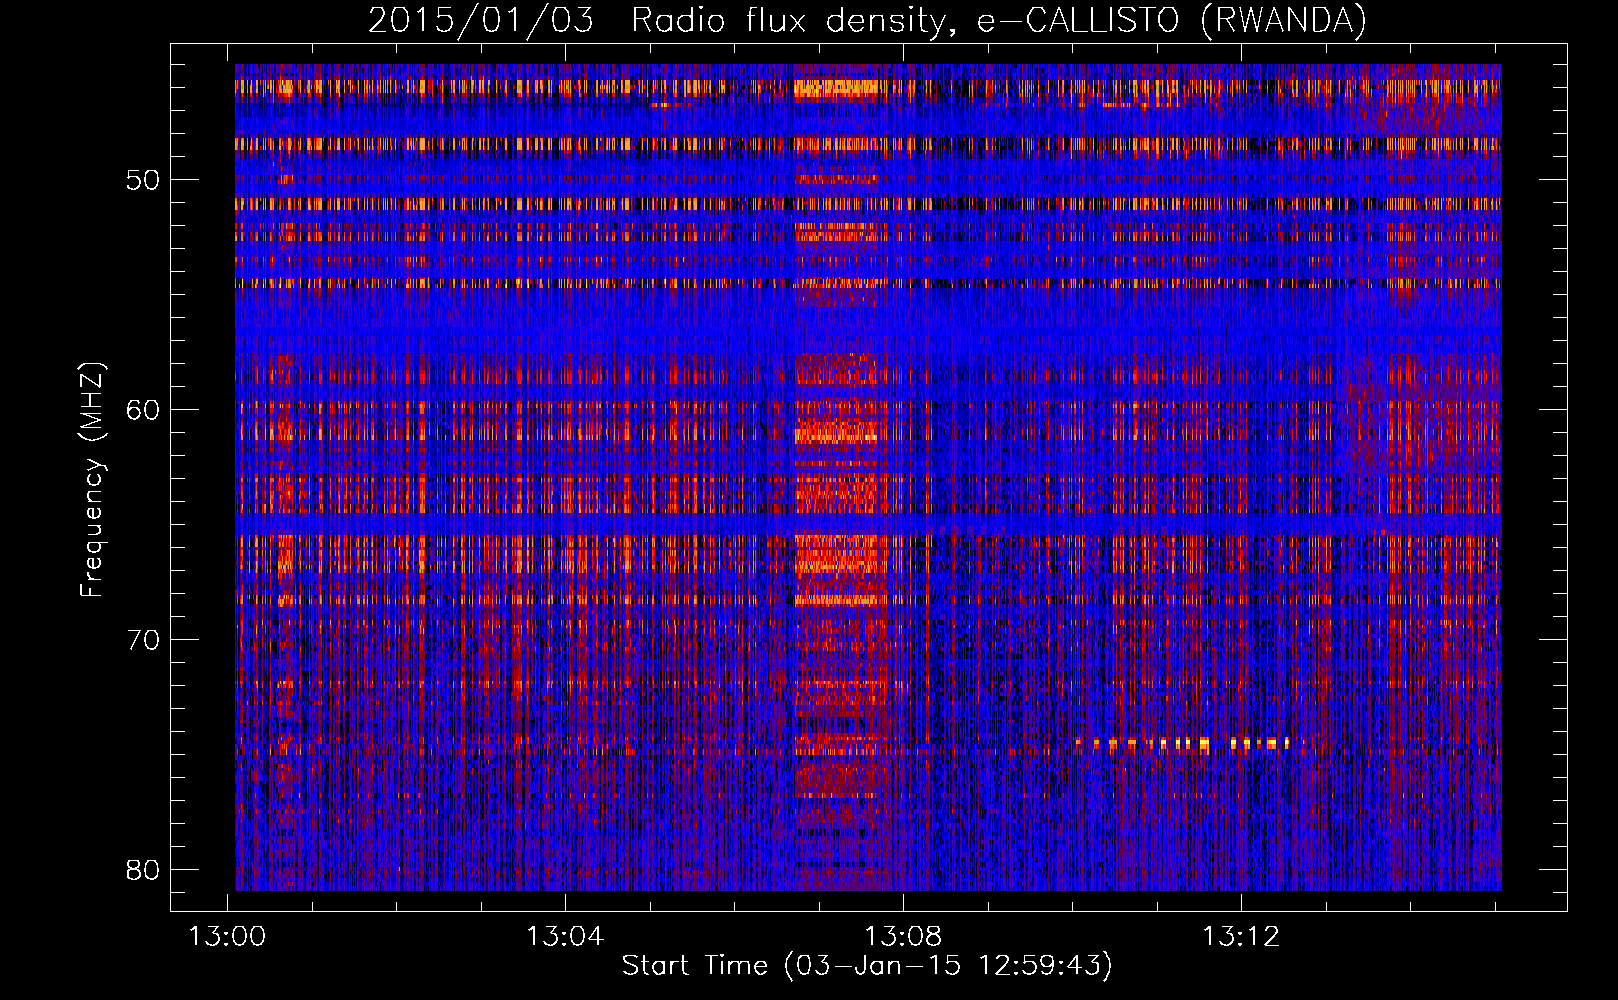Click the '13:08' time tick label
Viewport: 1618px width, 1000px height.
(903, 937)
